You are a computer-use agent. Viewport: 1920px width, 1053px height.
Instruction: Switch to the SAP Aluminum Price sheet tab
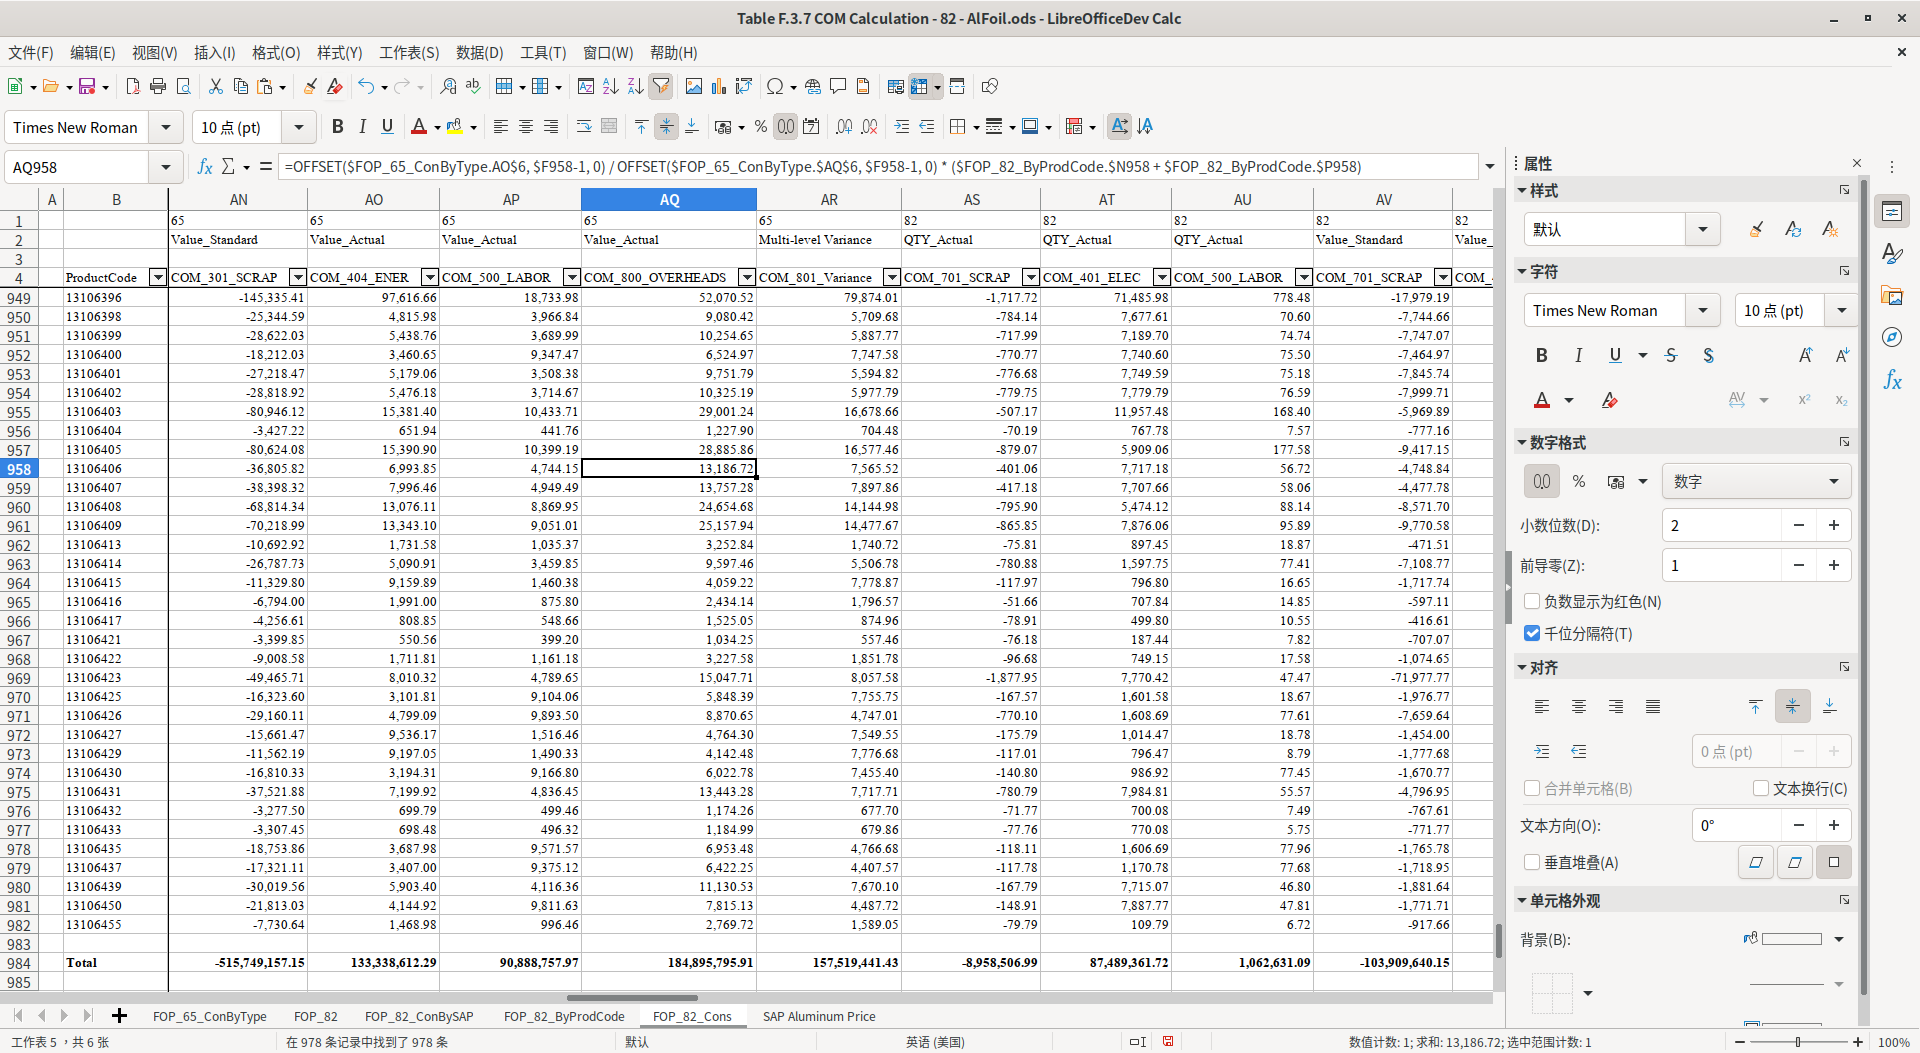pos(819,1016)
